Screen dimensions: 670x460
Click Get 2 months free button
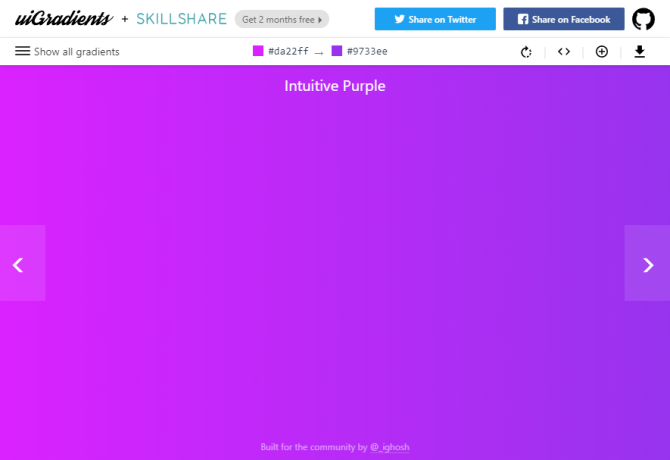pyautogui.click(x=282, y=20)
